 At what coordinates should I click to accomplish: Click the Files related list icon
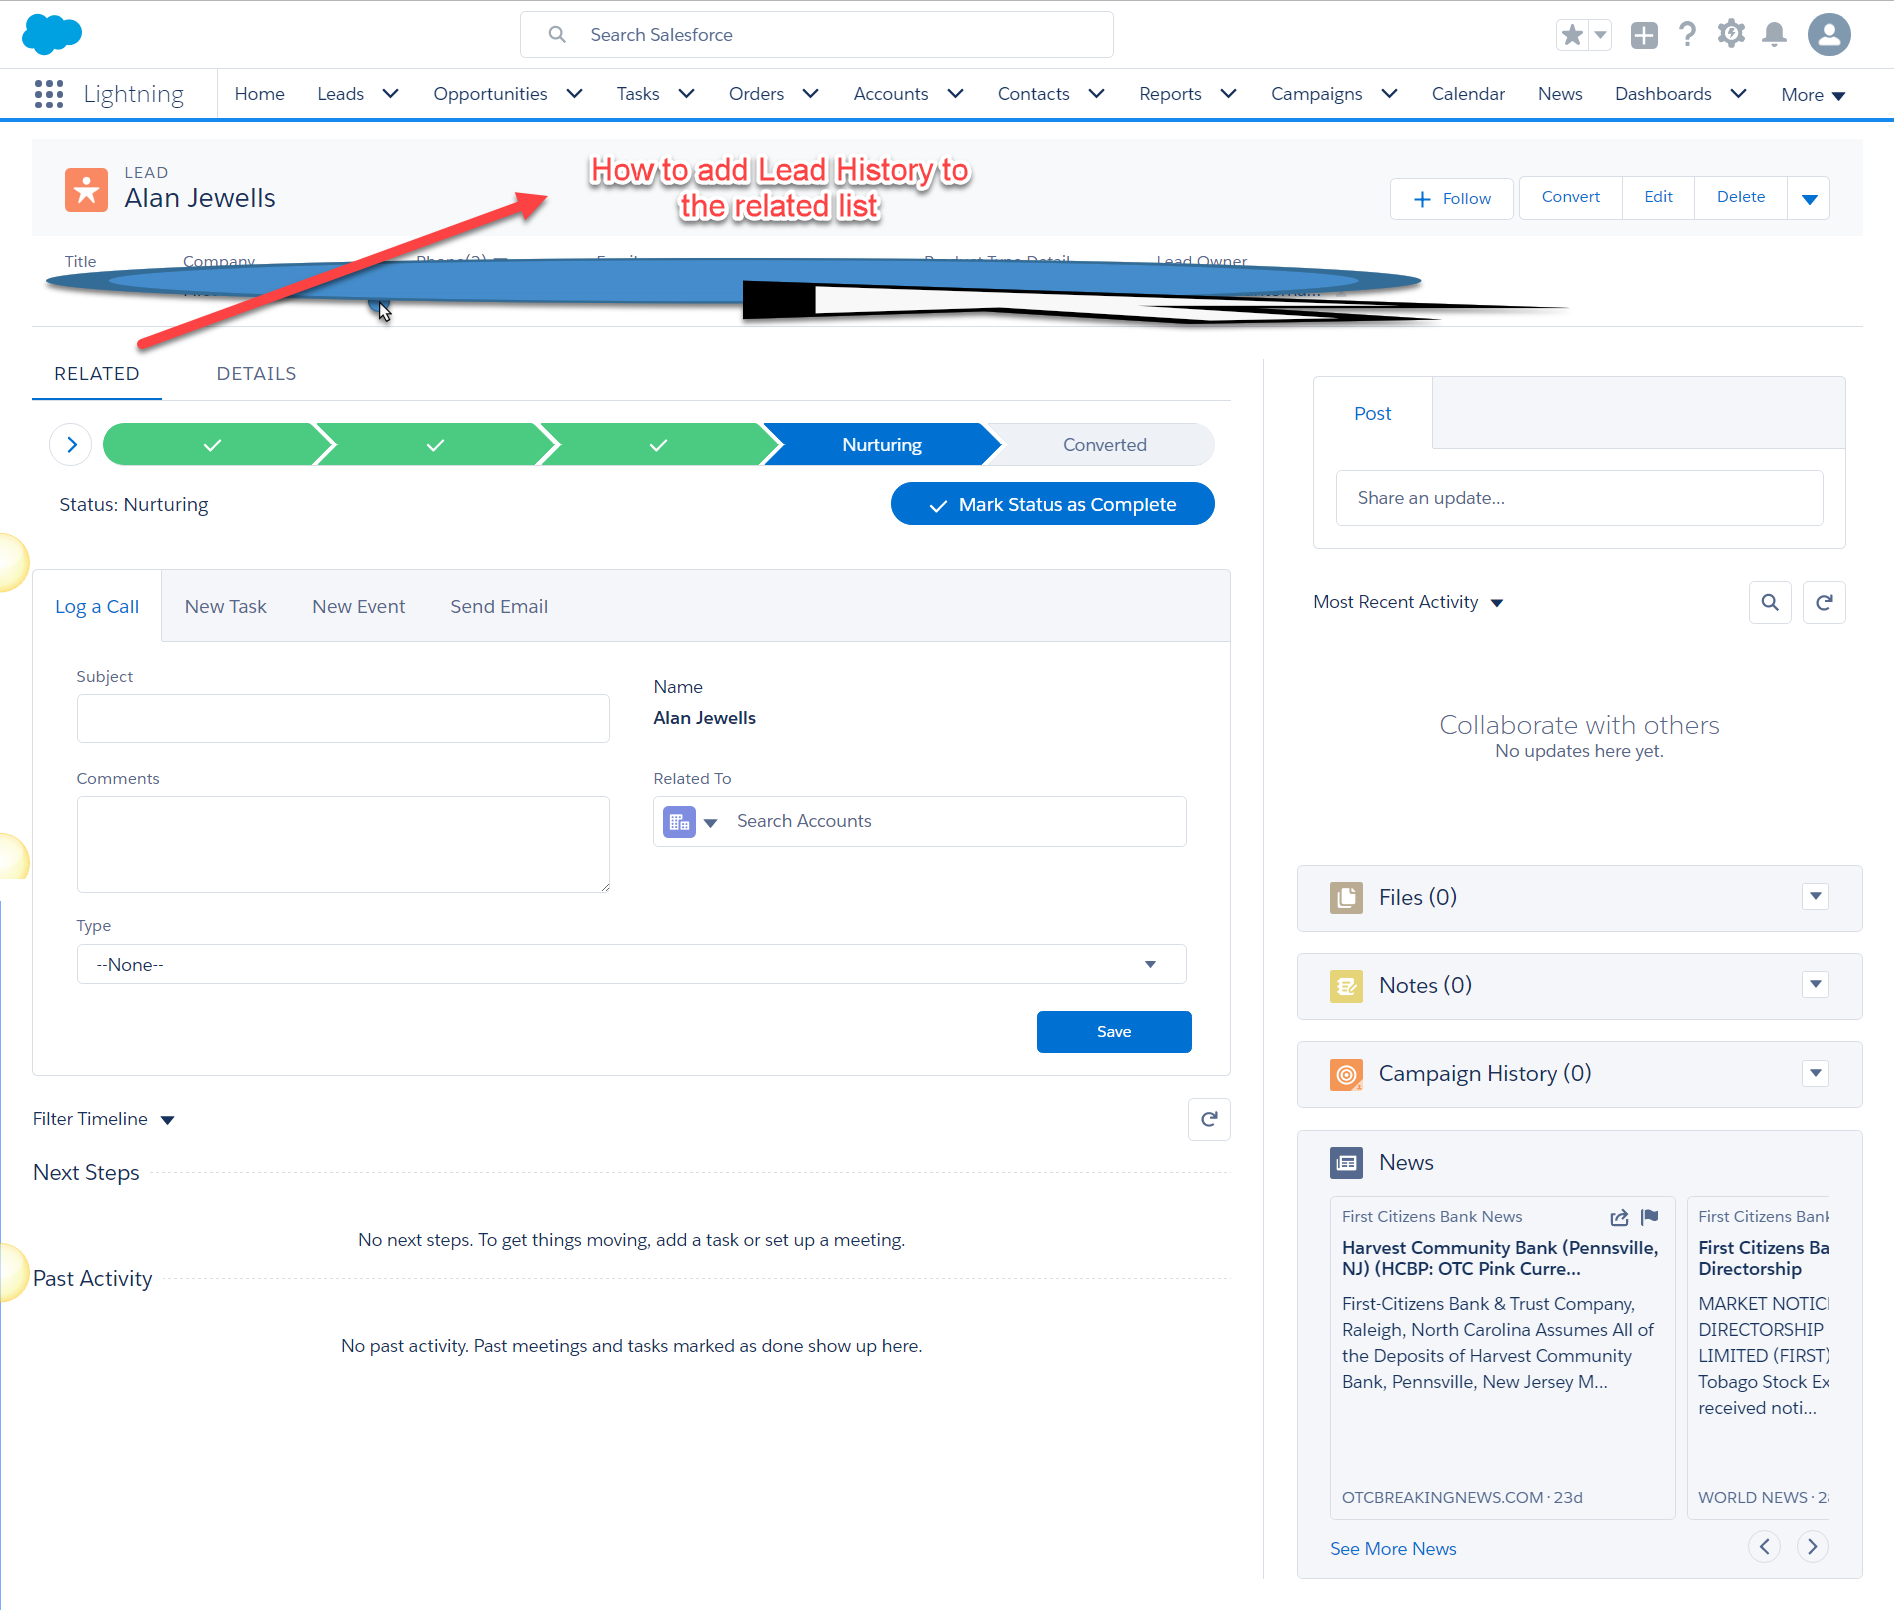1346,897
